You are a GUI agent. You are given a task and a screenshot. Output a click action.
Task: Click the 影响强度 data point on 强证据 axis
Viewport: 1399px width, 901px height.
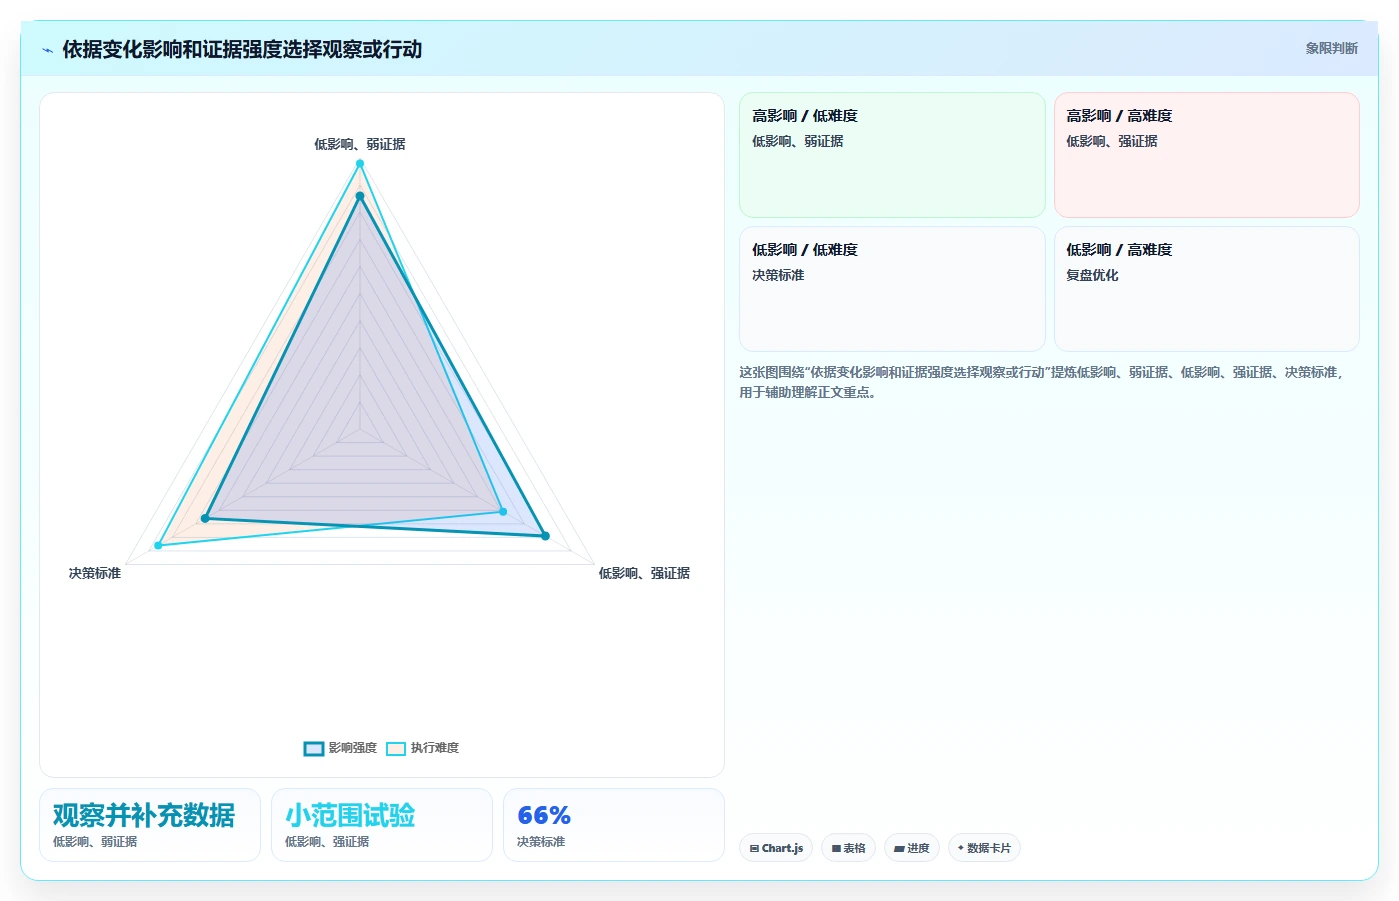545,536
